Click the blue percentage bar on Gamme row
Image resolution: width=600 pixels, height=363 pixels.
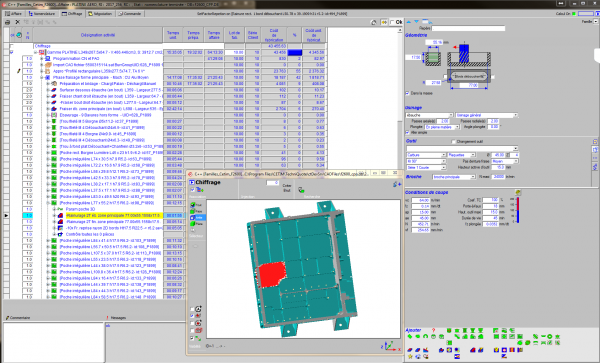[x=295, y=52]
